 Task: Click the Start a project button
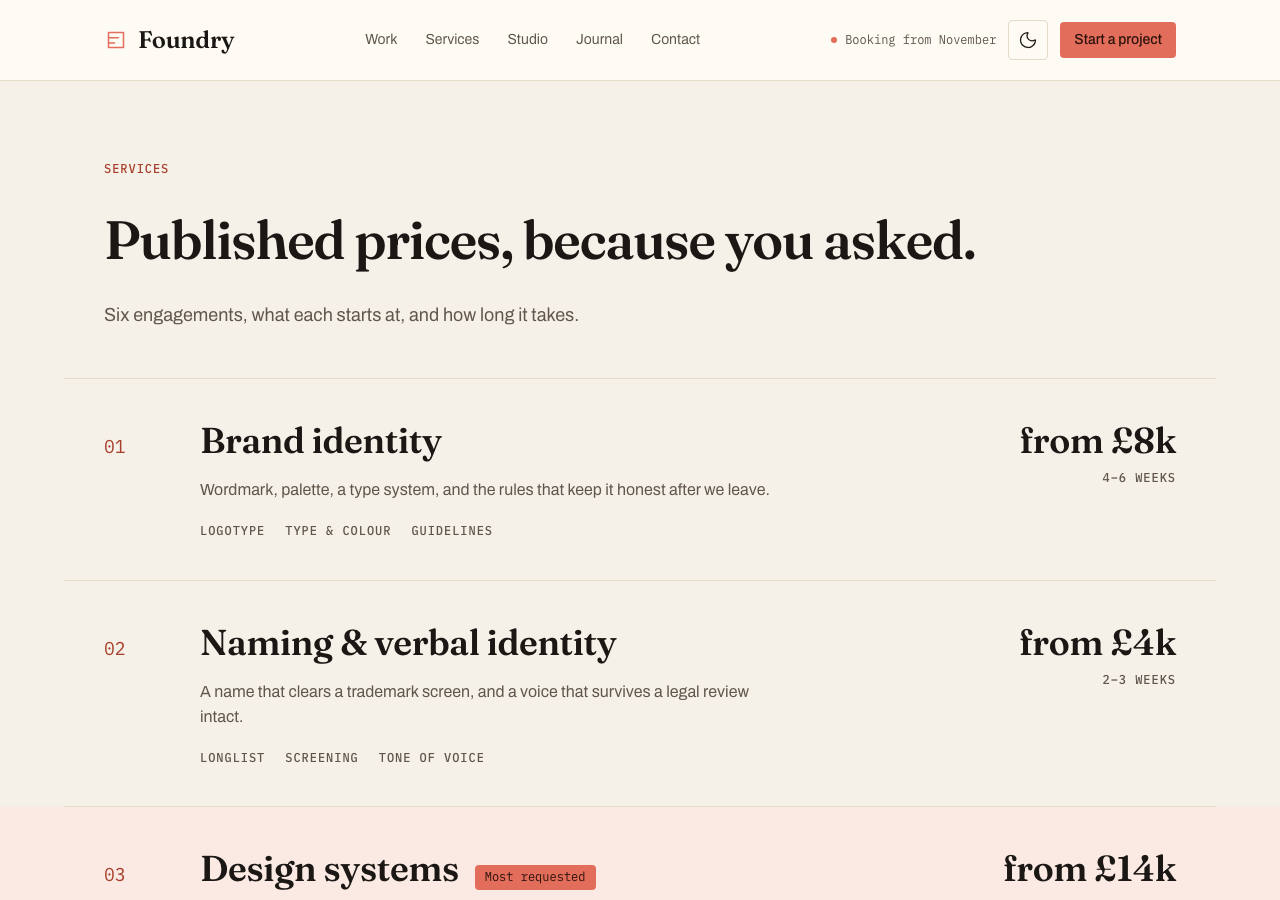pyautogui.click(x=1118, y=40)
